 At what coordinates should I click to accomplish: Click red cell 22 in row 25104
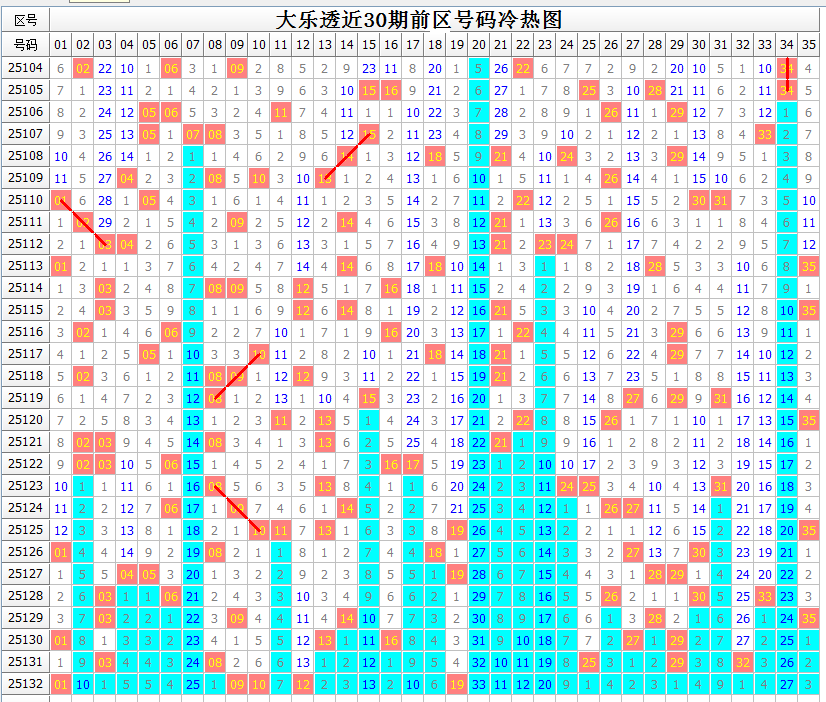click(x=523, y=68)
